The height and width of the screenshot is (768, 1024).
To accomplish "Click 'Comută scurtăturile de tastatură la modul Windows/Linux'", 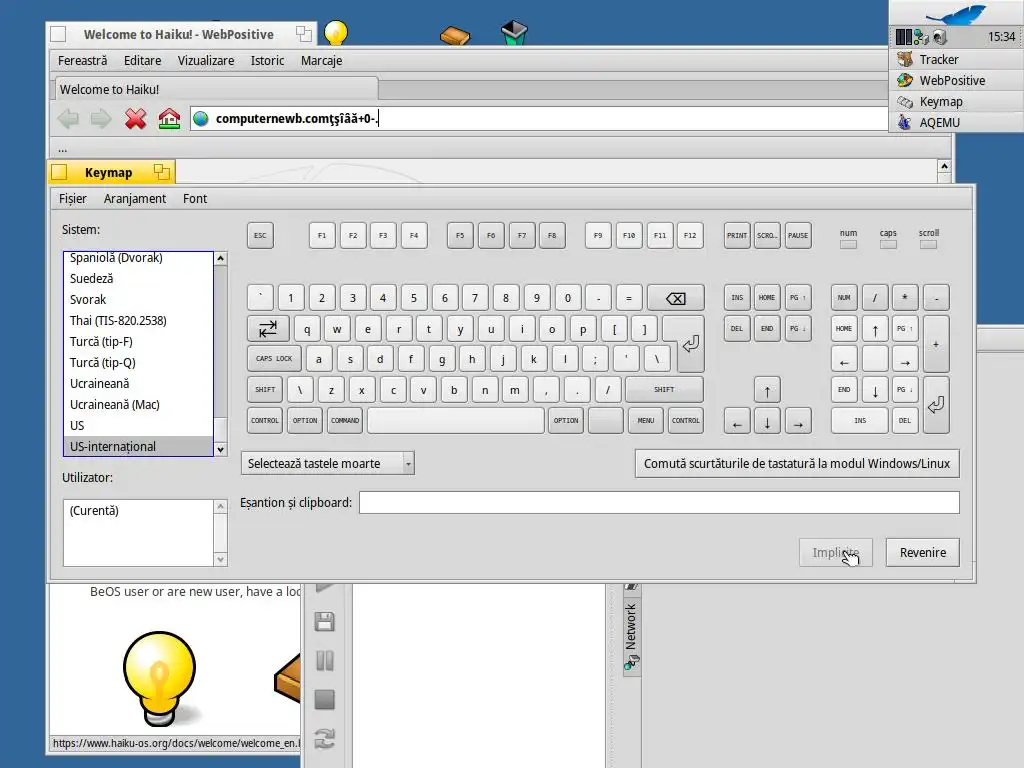I will [x=797, y=464].
